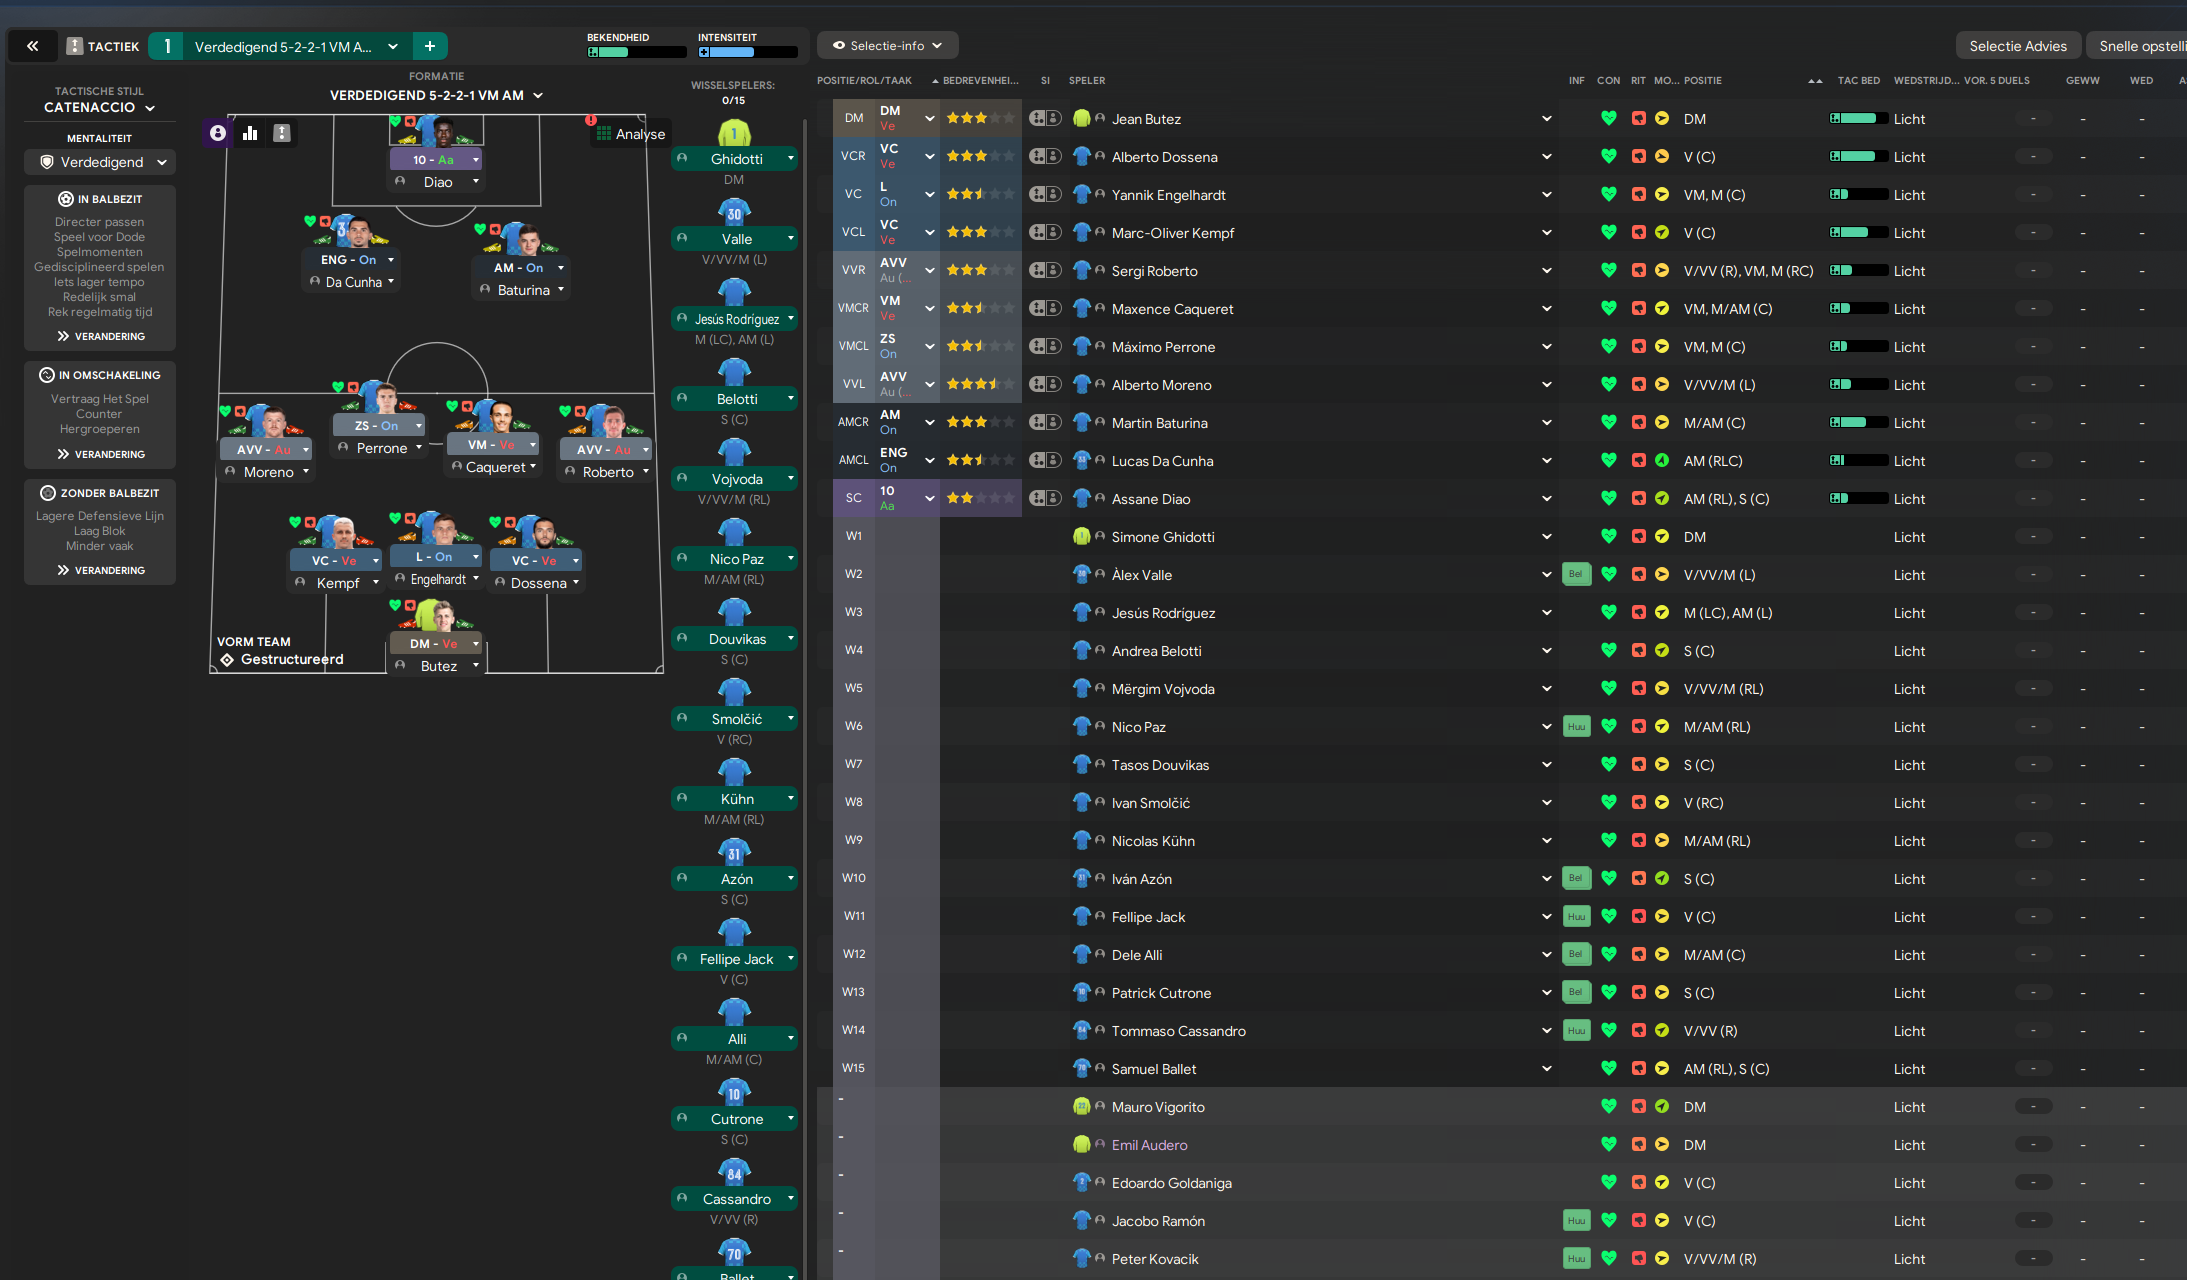The image size is (2187, 1280).
Task: Open the Tactiek tab
Action: 104,46
